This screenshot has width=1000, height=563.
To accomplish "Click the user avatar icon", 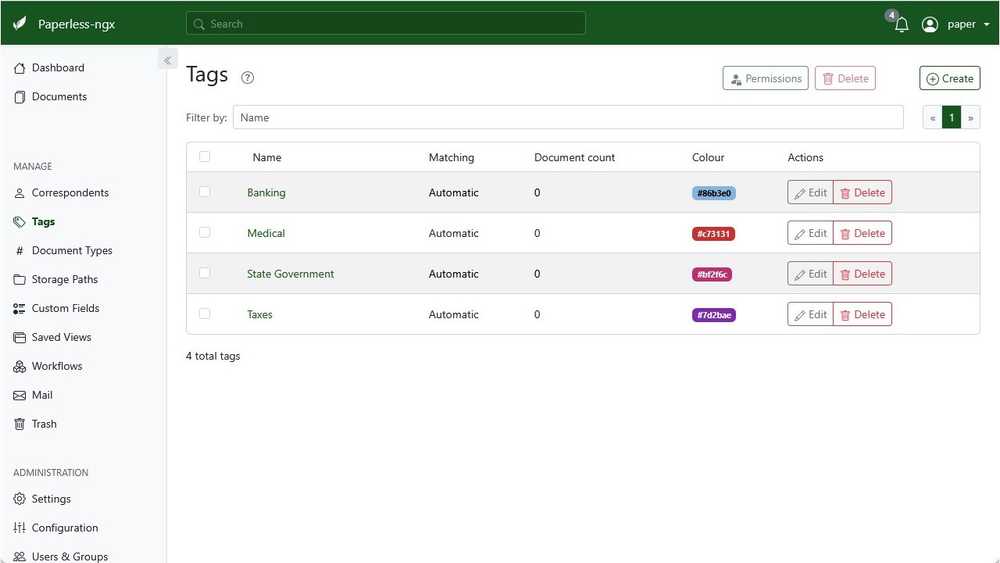I will pyautogui.click(x=930, y=24).
